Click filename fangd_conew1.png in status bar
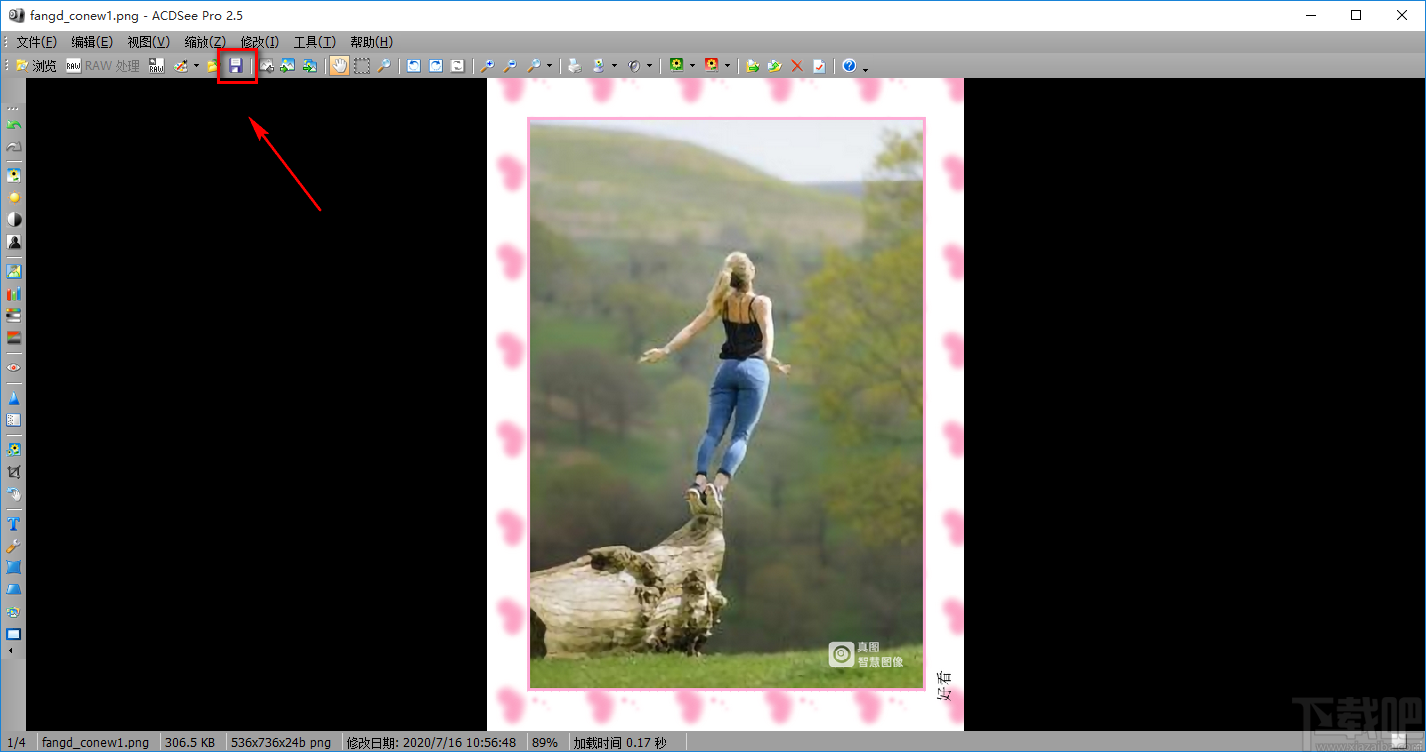The width and height of the screenshot is (1426, 752). (95, 743)
